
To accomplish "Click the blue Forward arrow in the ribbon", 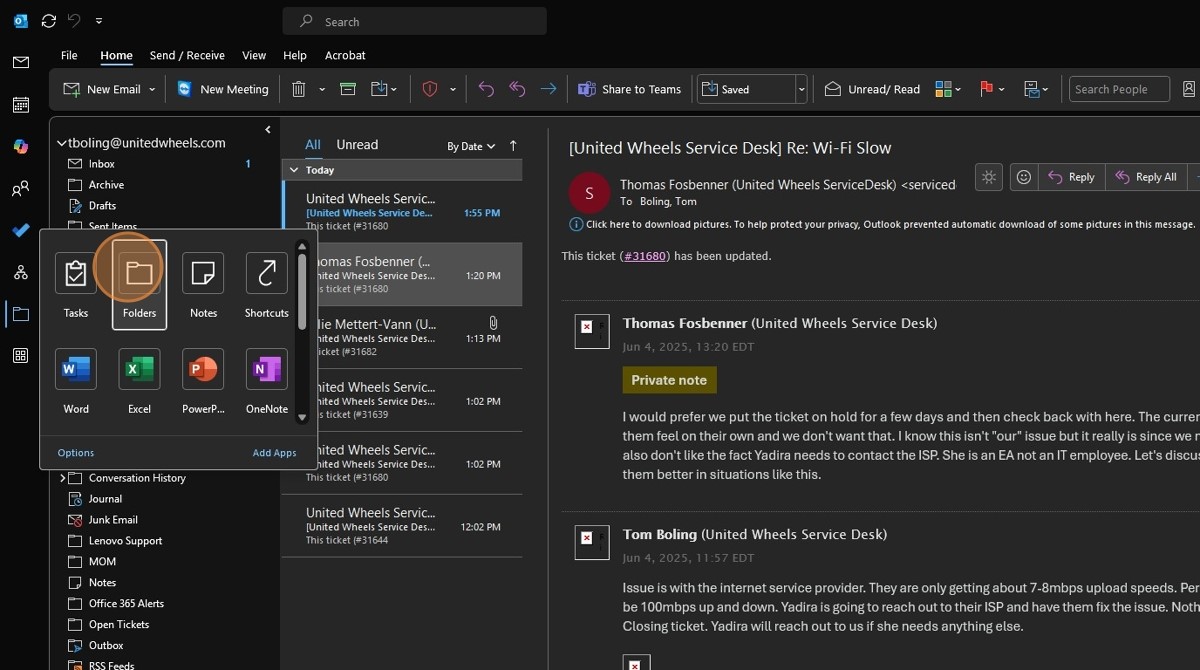I will (x=548, y=89).
